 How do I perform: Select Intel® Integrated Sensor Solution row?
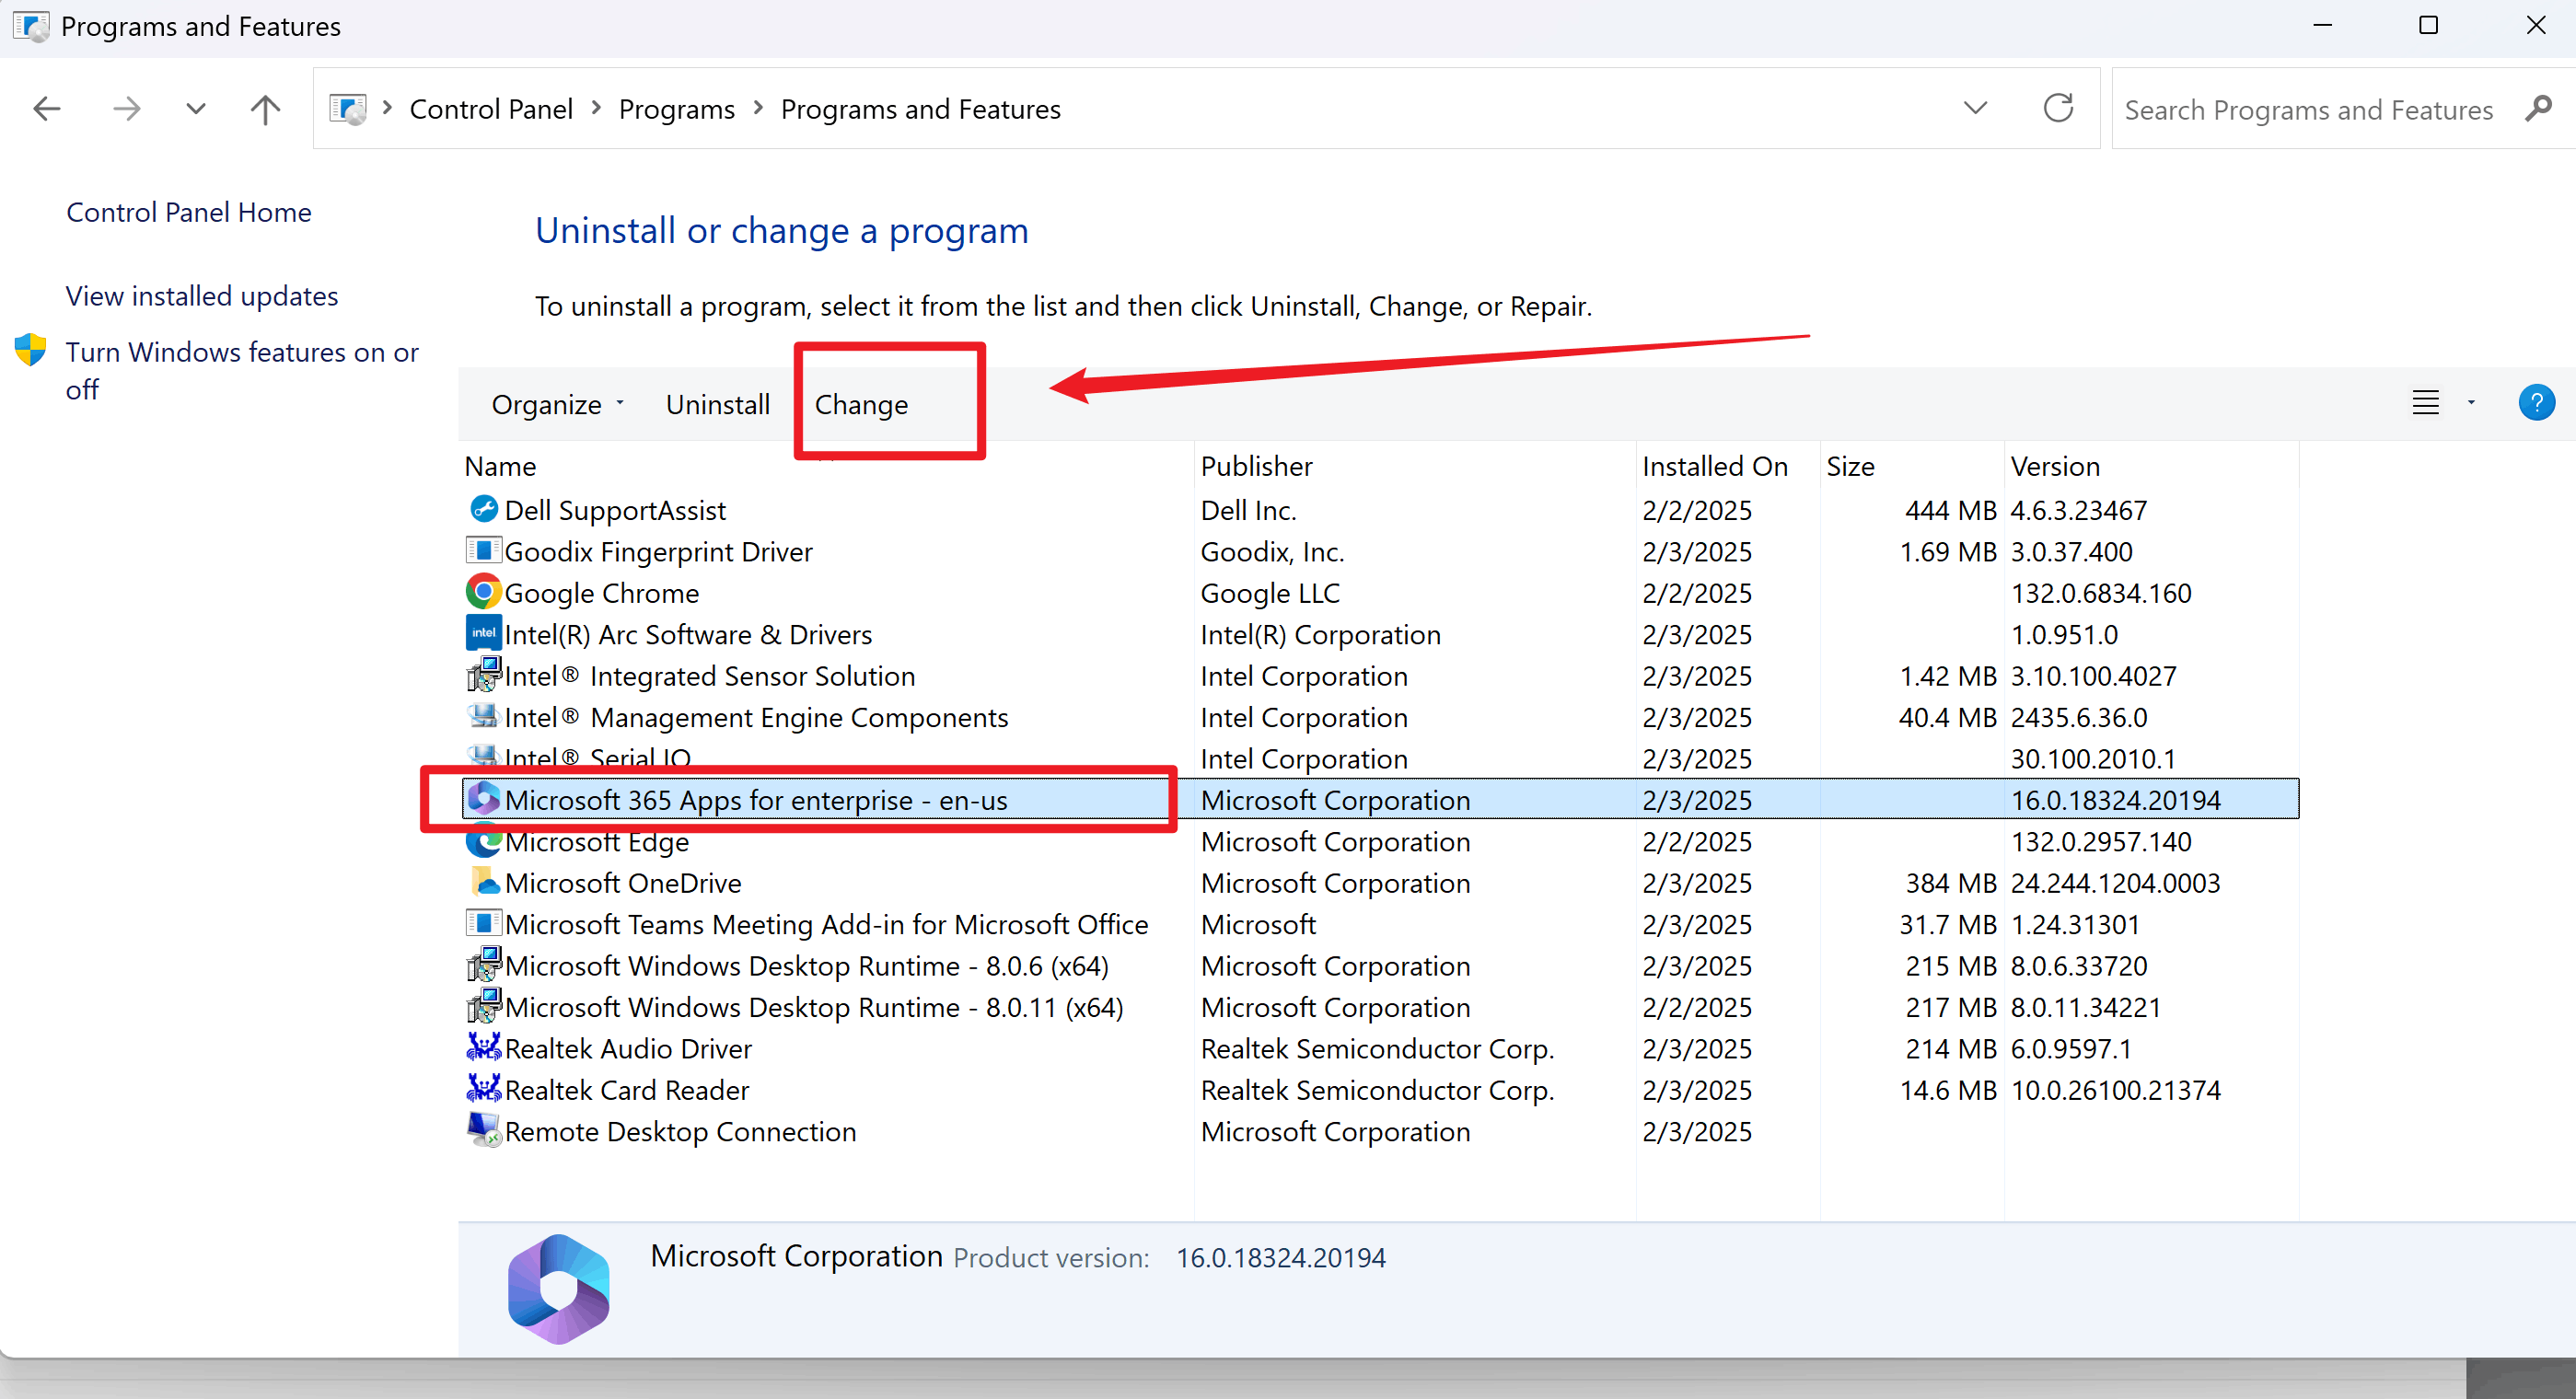pos(1380,675)
